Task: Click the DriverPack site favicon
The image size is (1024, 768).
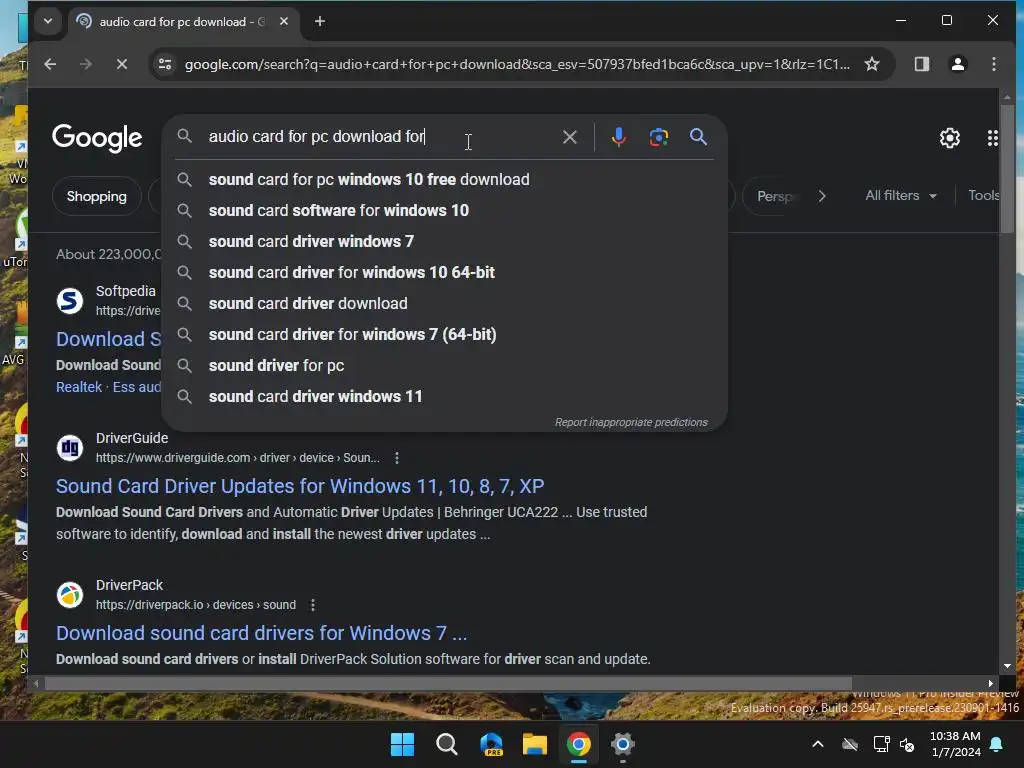Action: tap(70, 595)
